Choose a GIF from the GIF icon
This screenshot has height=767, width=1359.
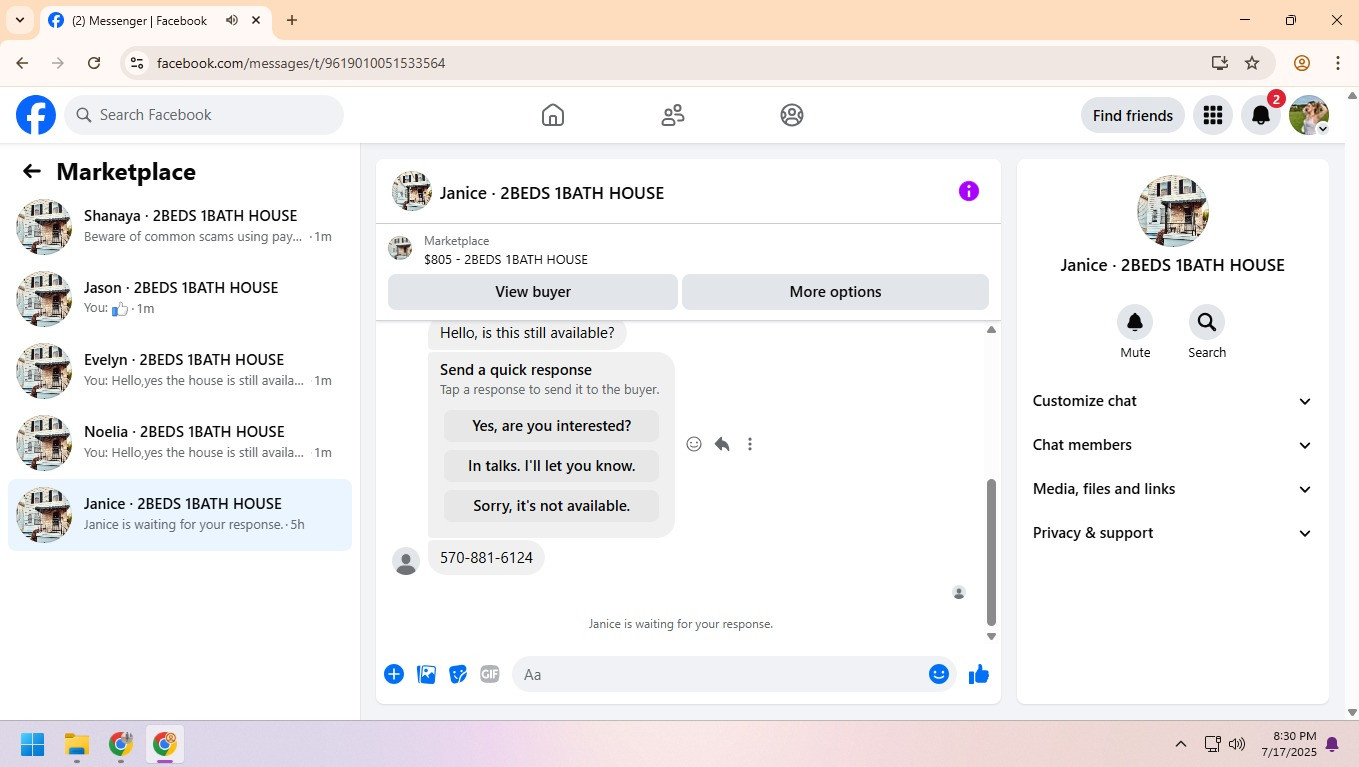490,674
